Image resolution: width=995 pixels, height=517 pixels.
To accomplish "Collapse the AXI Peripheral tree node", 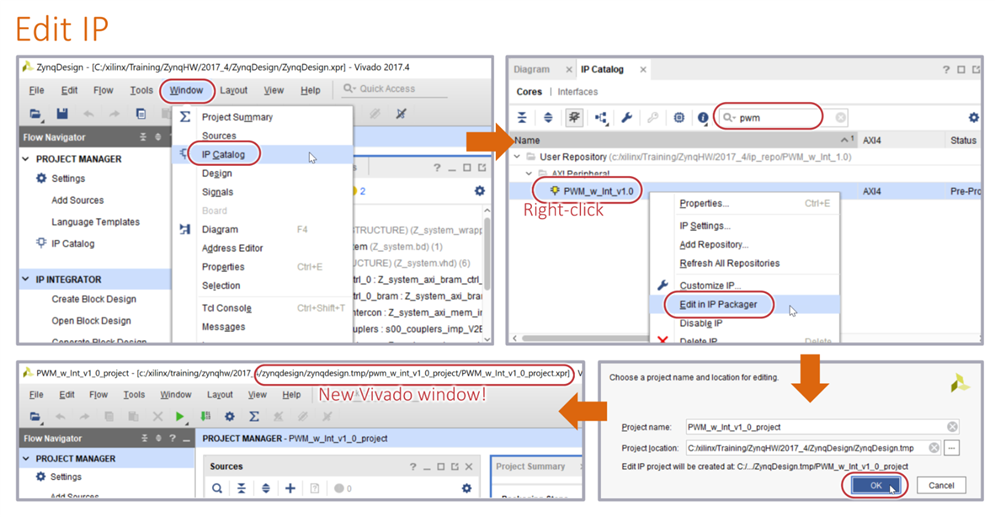I will click(x=529, y=173).
